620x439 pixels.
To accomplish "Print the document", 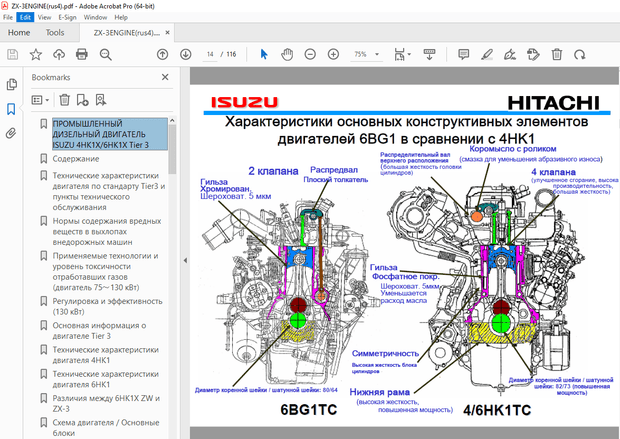I will click(82, 54).
